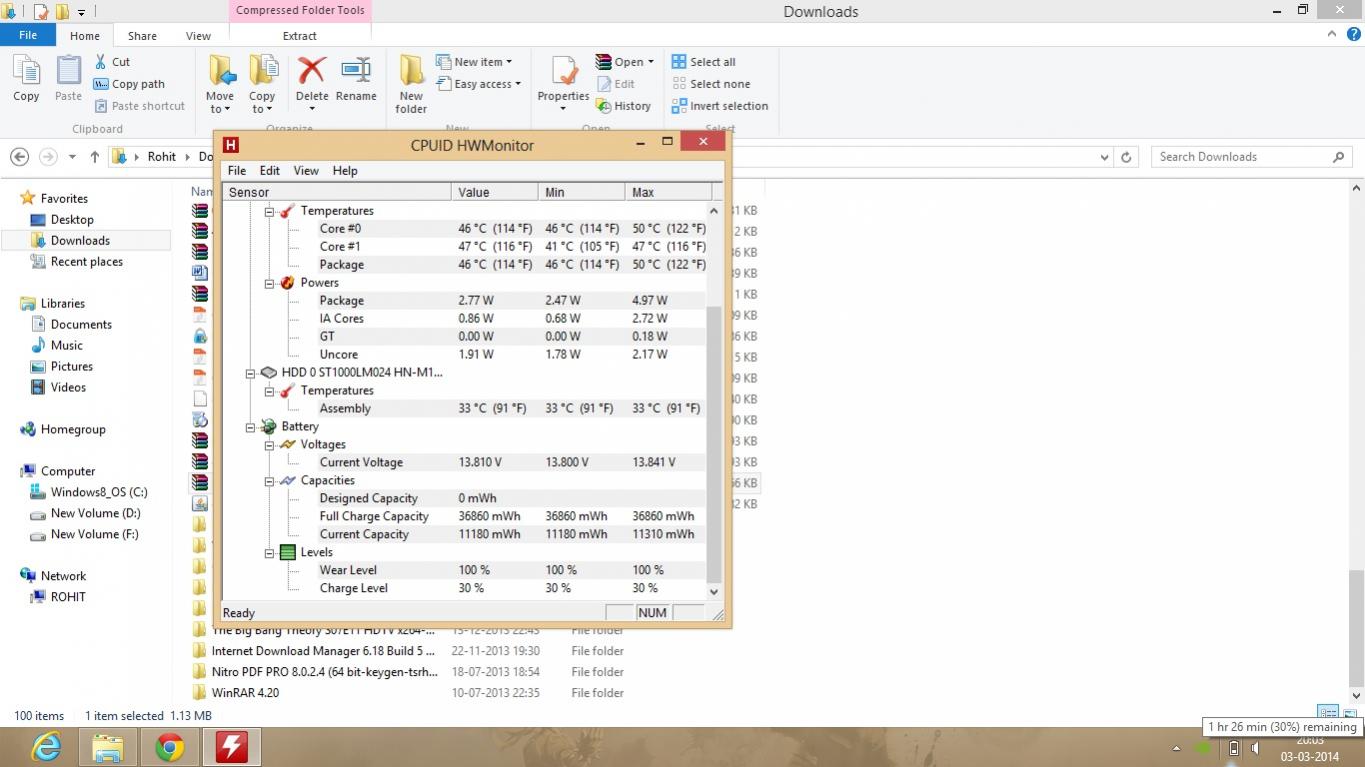Click the battery icon in system tray

1233,748
